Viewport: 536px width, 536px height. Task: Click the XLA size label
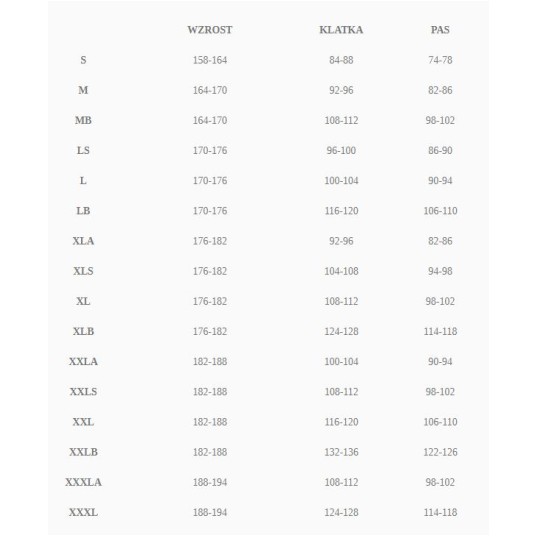[83, 241]
